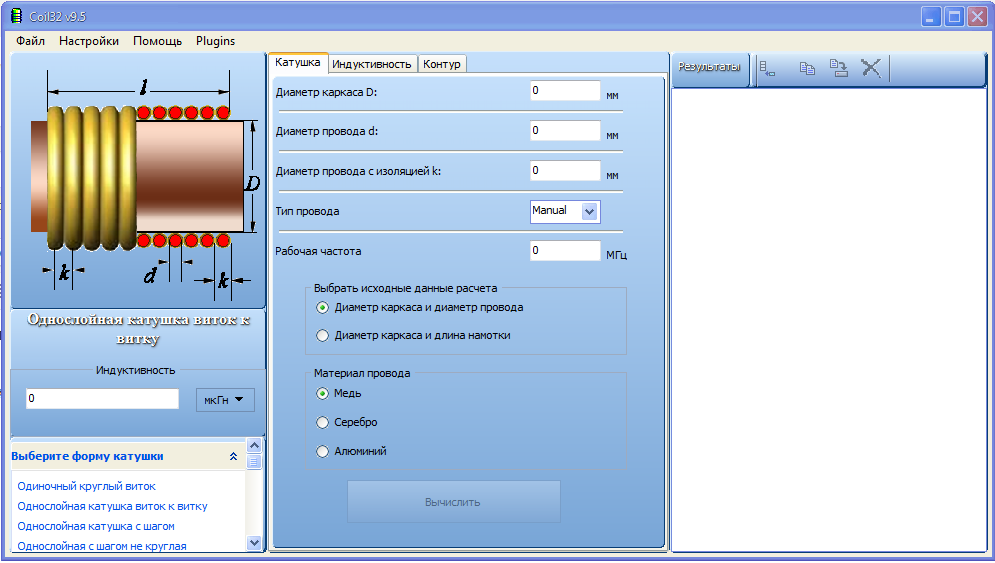Click the list-with-arrow results toolbar icon
The height and width of the screenshot is (563, 995).
pyautogui.click(x=768, y=69)
